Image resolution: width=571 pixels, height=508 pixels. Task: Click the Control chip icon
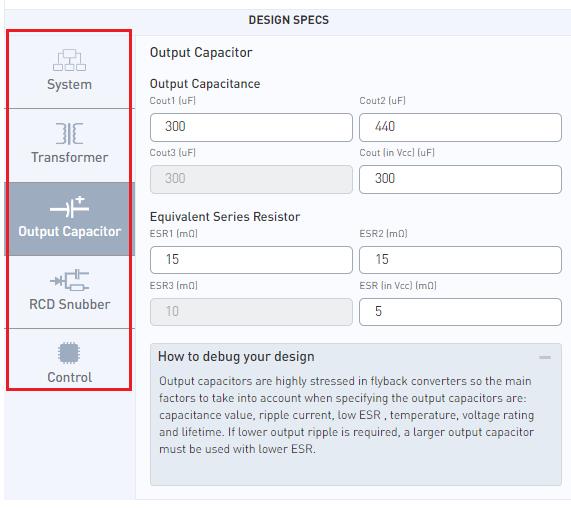click(69, 353)
